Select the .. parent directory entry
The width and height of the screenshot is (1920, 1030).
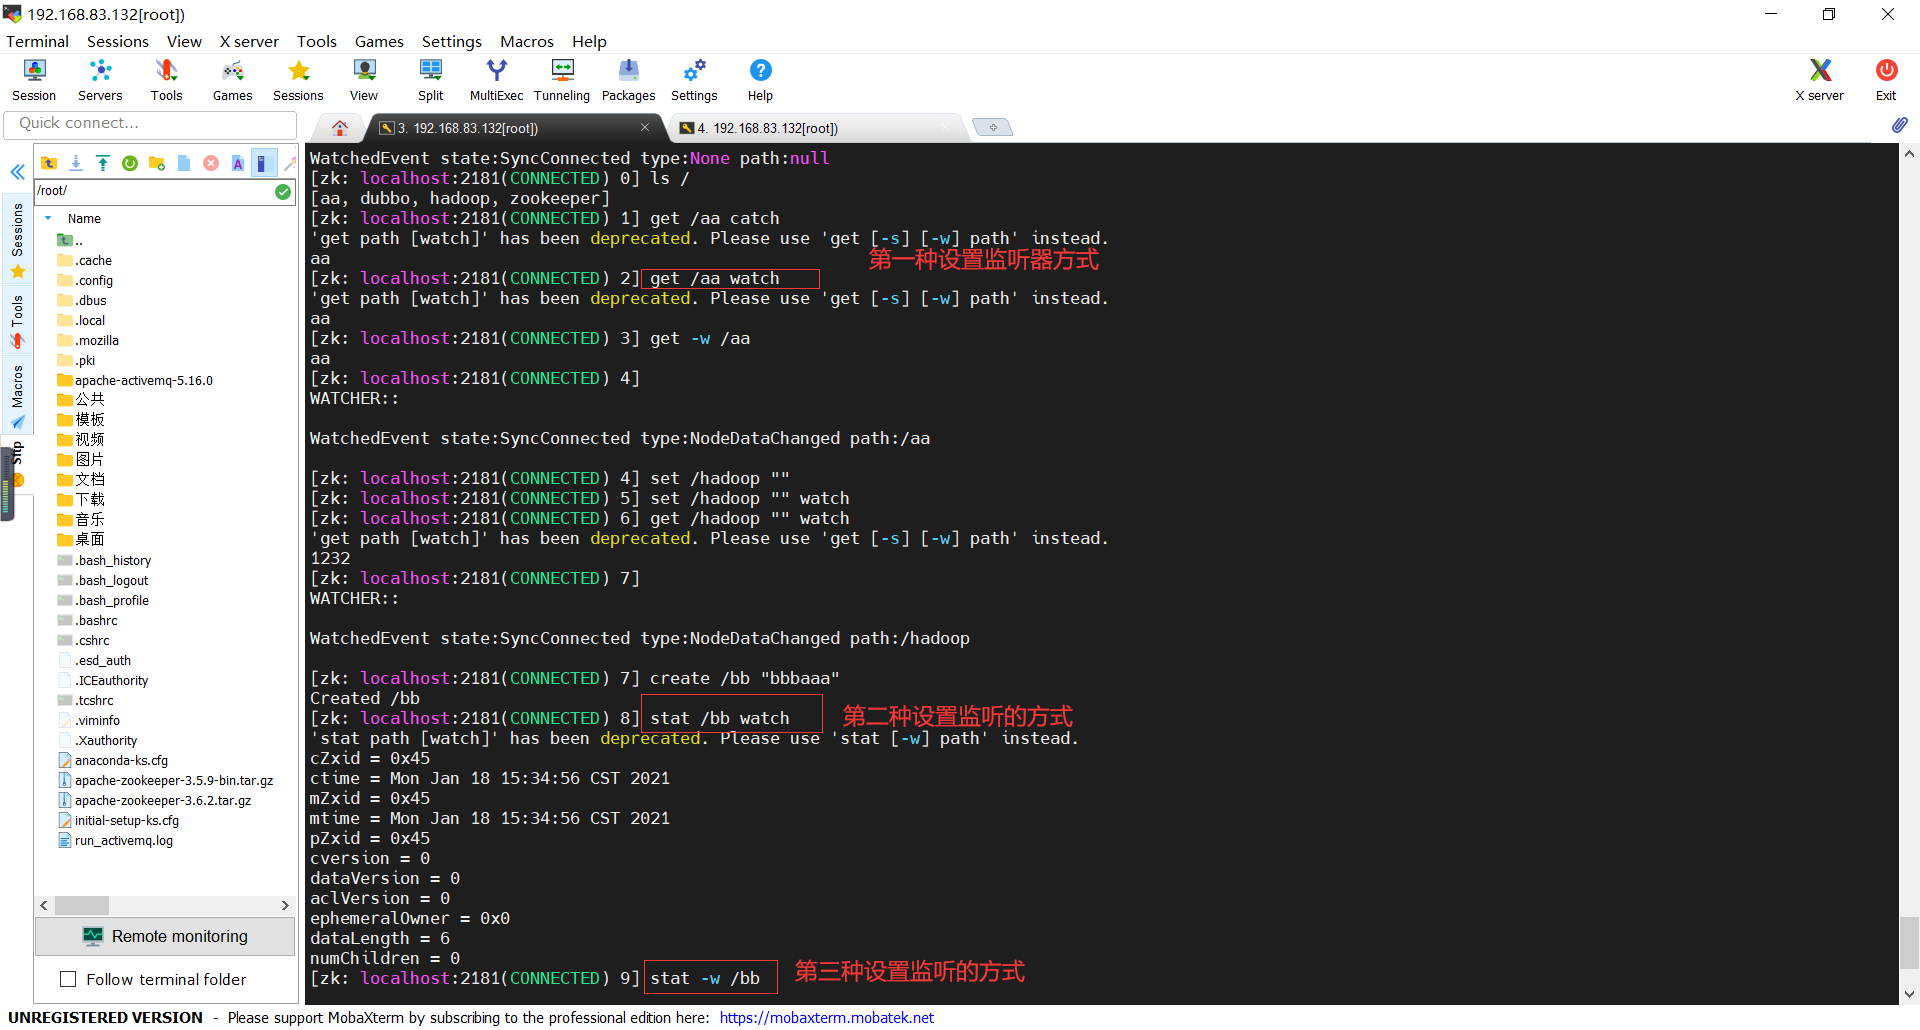click(x=70, y=240)
